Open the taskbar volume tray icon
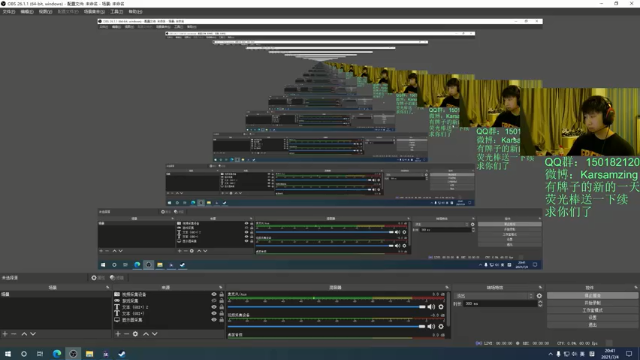Screen dimensions: 640x360 pyautogui.click(x=574, y=354)
